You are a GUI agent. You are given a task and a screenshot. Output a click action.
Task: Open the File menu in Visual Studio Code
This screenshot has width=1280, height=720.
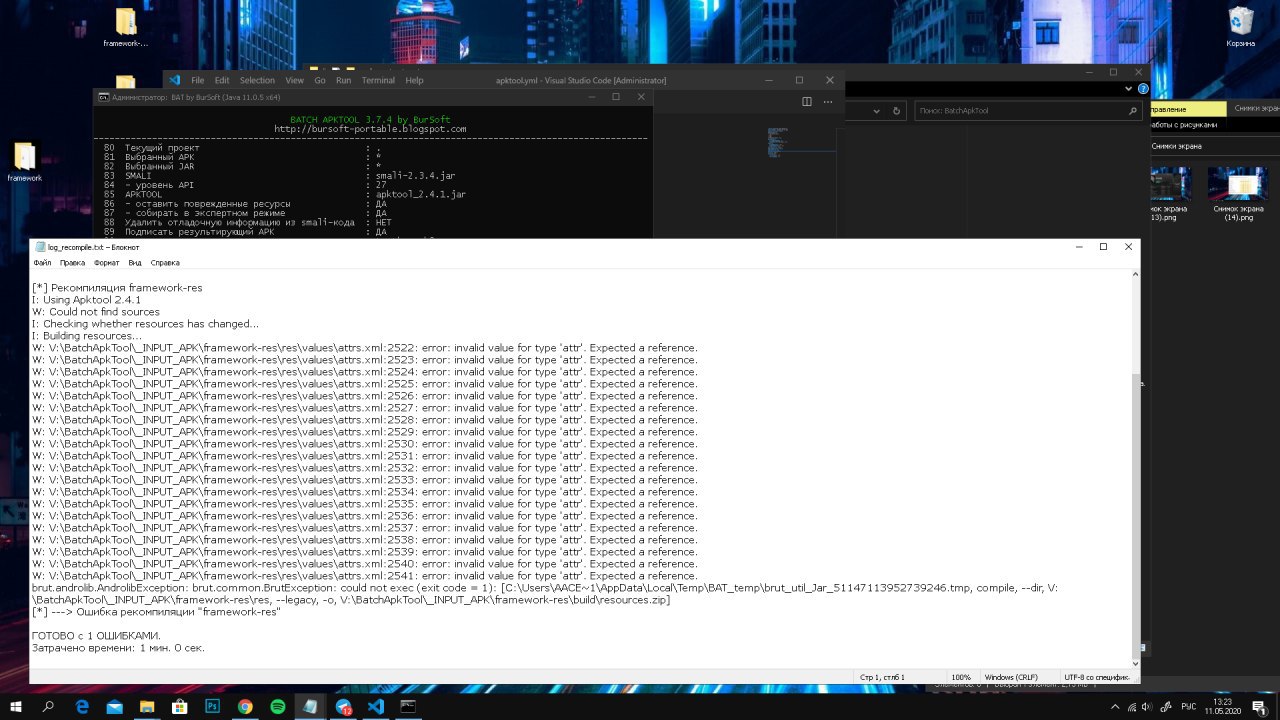point(198,80)
